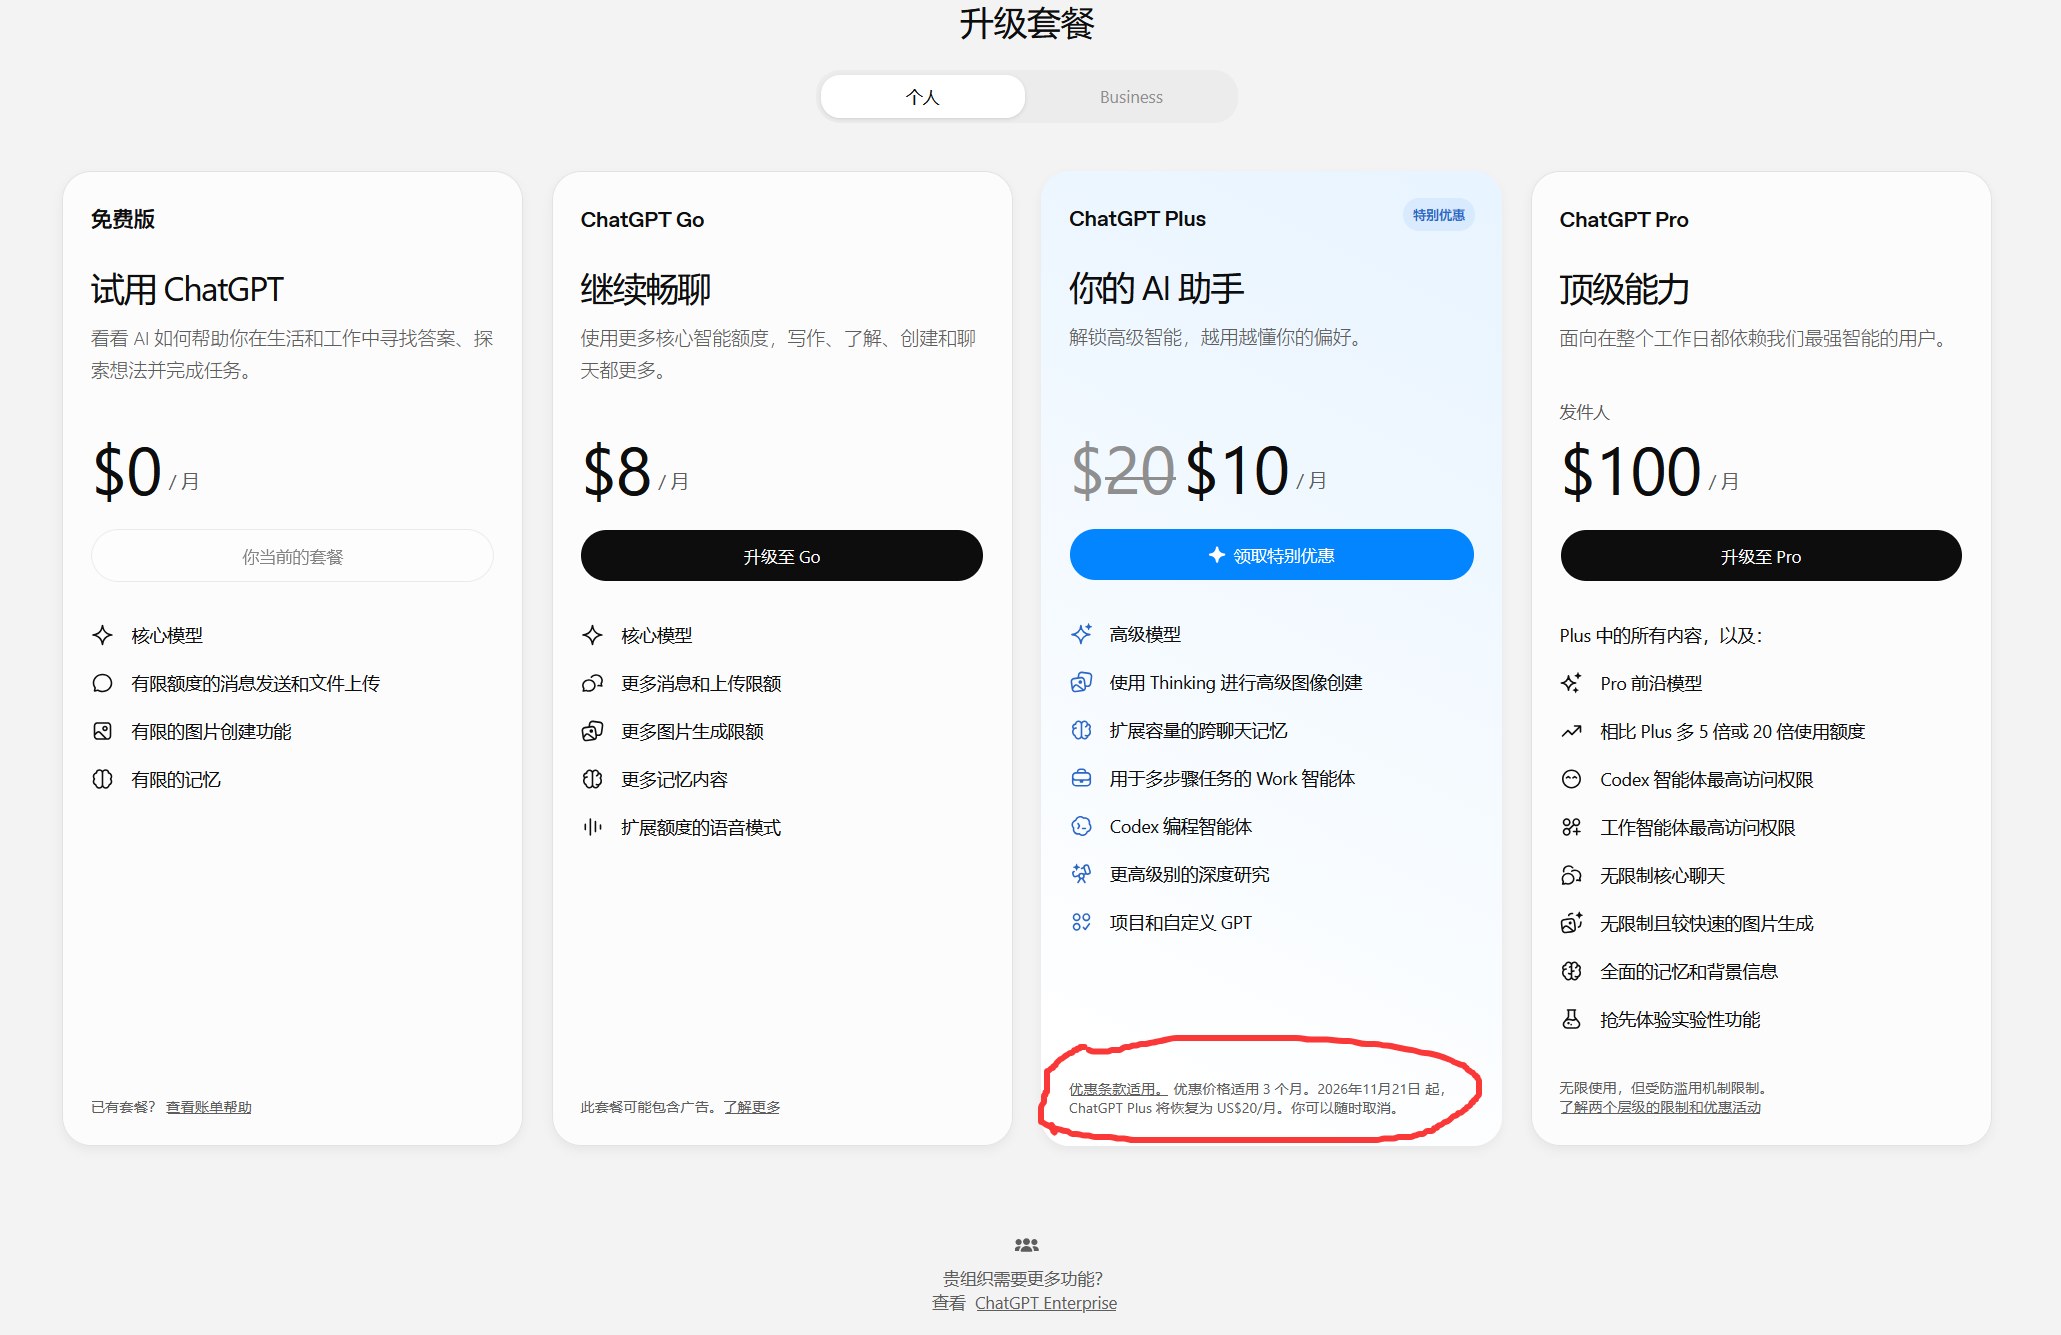Open 了解更多 link about ads in Go
This screenshot has height=1335, width=2061.
[752, 1107]
